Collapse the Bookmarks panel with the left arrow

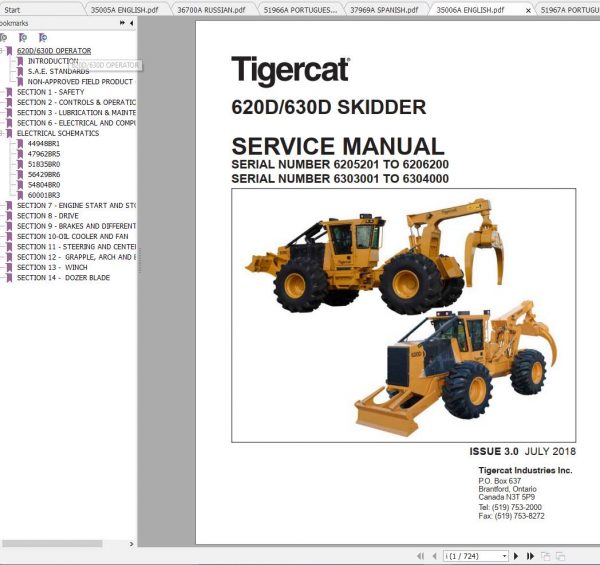[132, 23]
